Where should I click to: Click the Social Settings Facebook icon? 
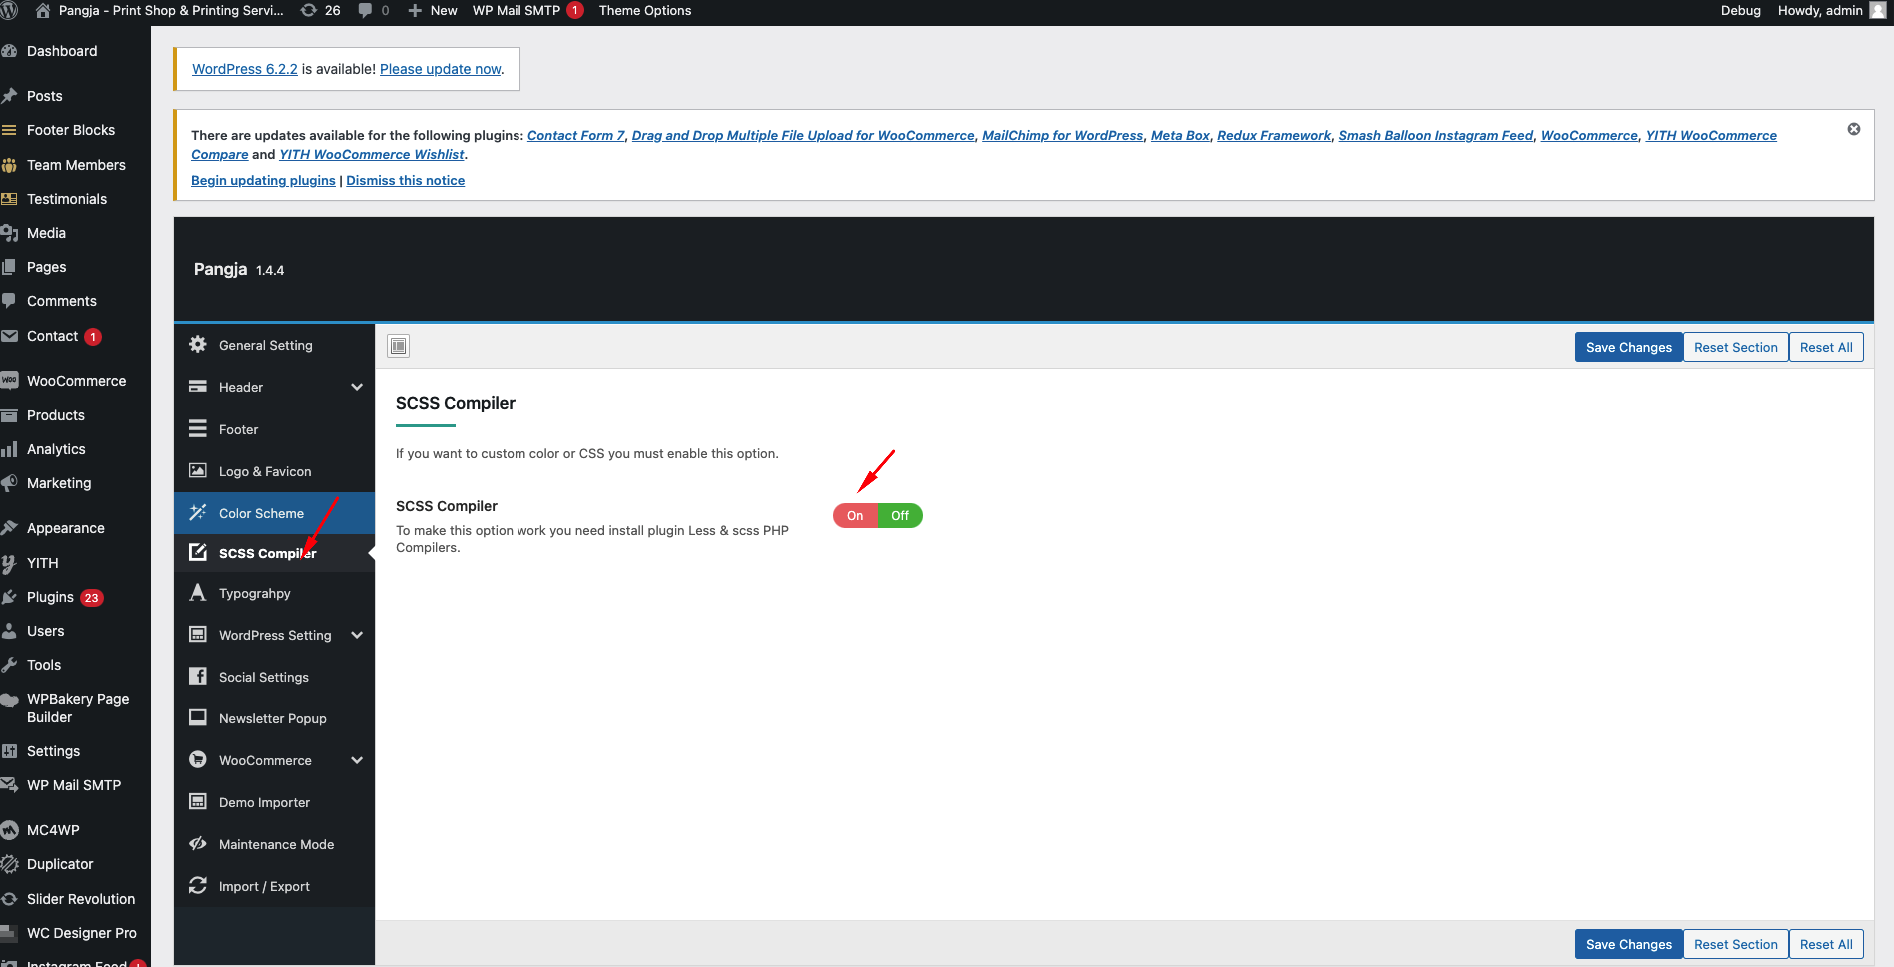198,676
